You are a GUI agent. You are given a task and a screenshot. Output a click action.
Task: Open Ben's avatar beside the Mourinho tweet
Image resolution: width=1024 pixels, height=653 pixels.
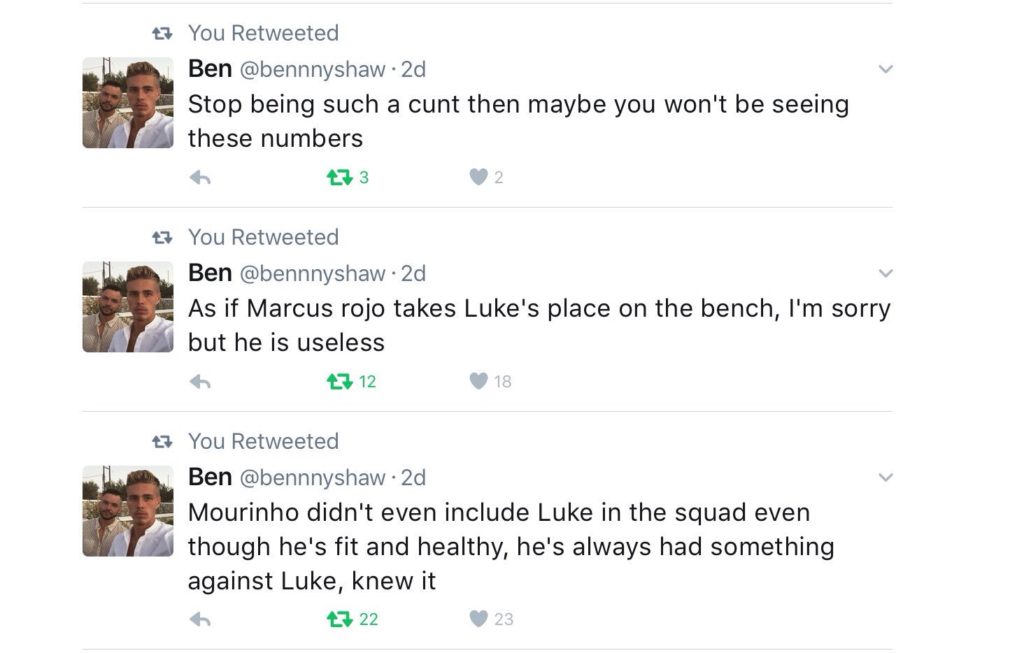tap(127, 511)
